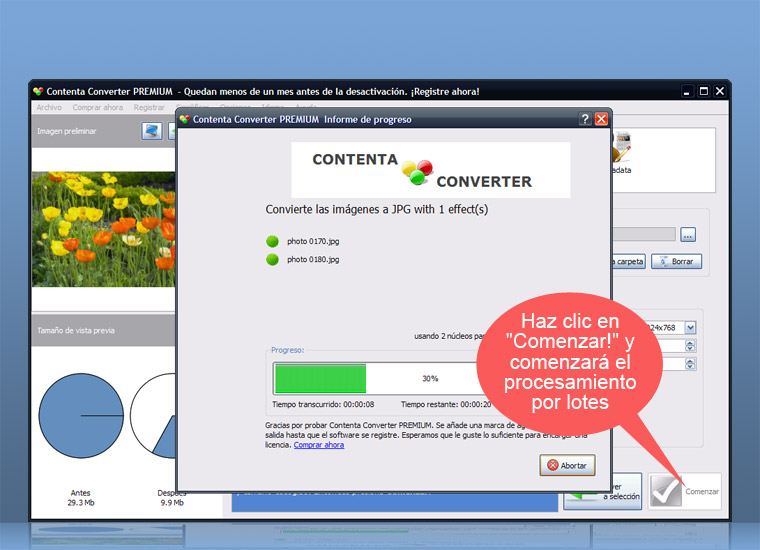760x550 pixels.
Task: Open the Comprar ahora menu
Action: [97, 108]
